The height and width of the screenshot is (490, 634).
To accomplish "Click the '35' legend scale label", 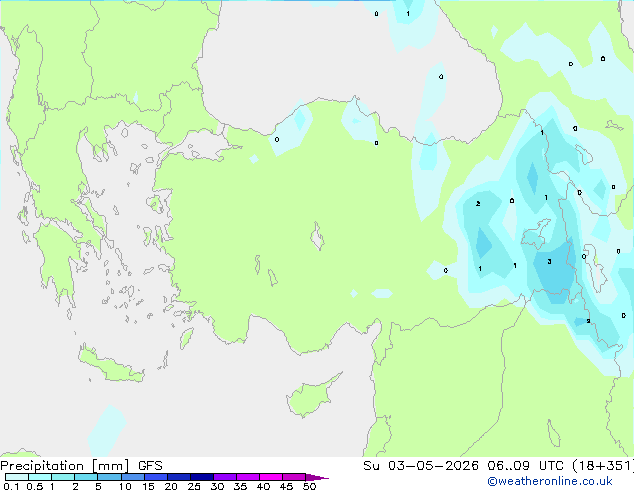I will [240, 486].
